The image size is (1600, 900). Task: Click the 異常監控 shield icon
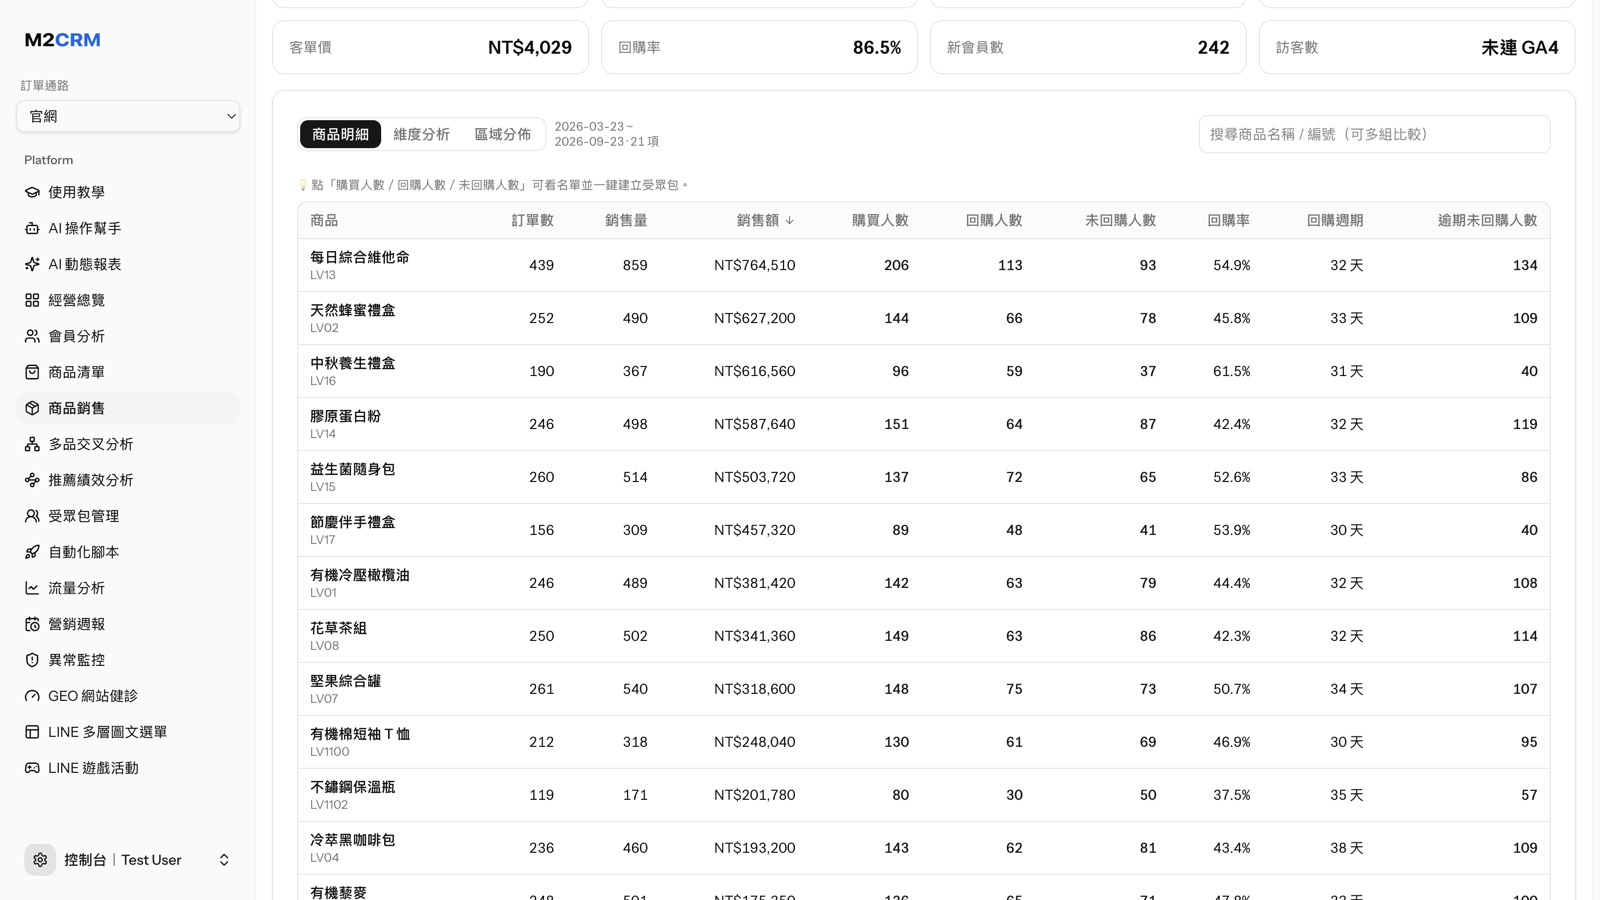[x=32, y=660]
